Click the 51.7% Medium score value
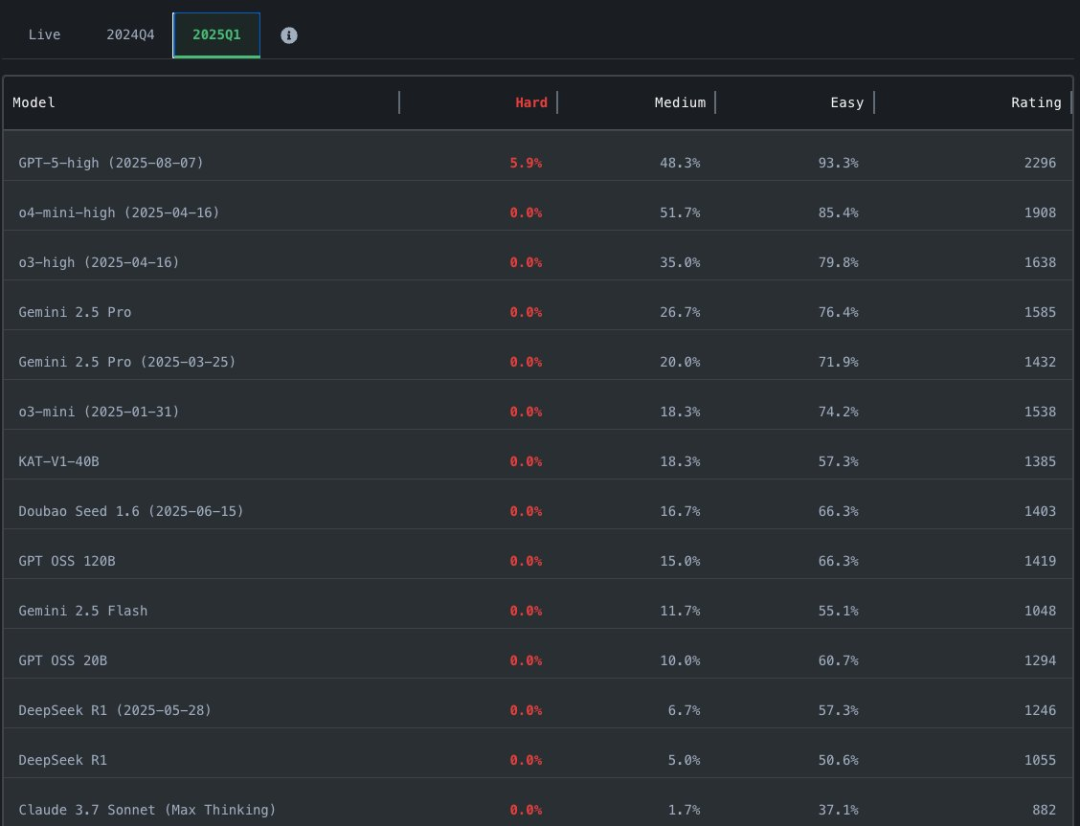 [680, 213]
